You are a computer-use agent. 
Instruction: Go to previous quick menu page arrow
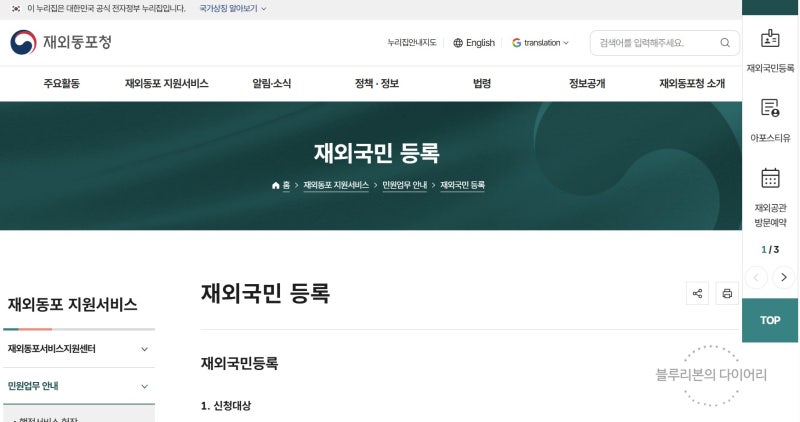pos(756,277)
